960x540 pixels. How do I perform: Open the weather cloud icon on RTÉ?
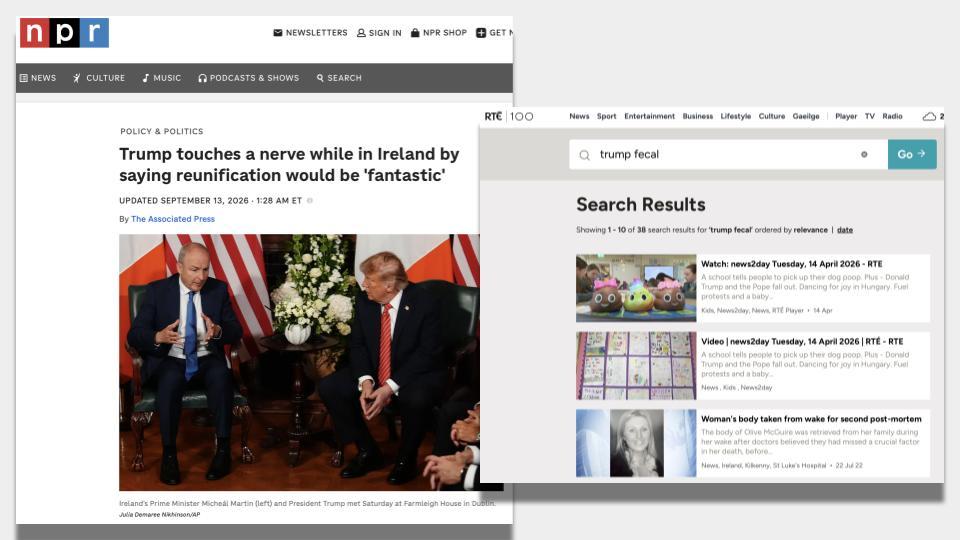pyautogui.click(x=929, y=116)
